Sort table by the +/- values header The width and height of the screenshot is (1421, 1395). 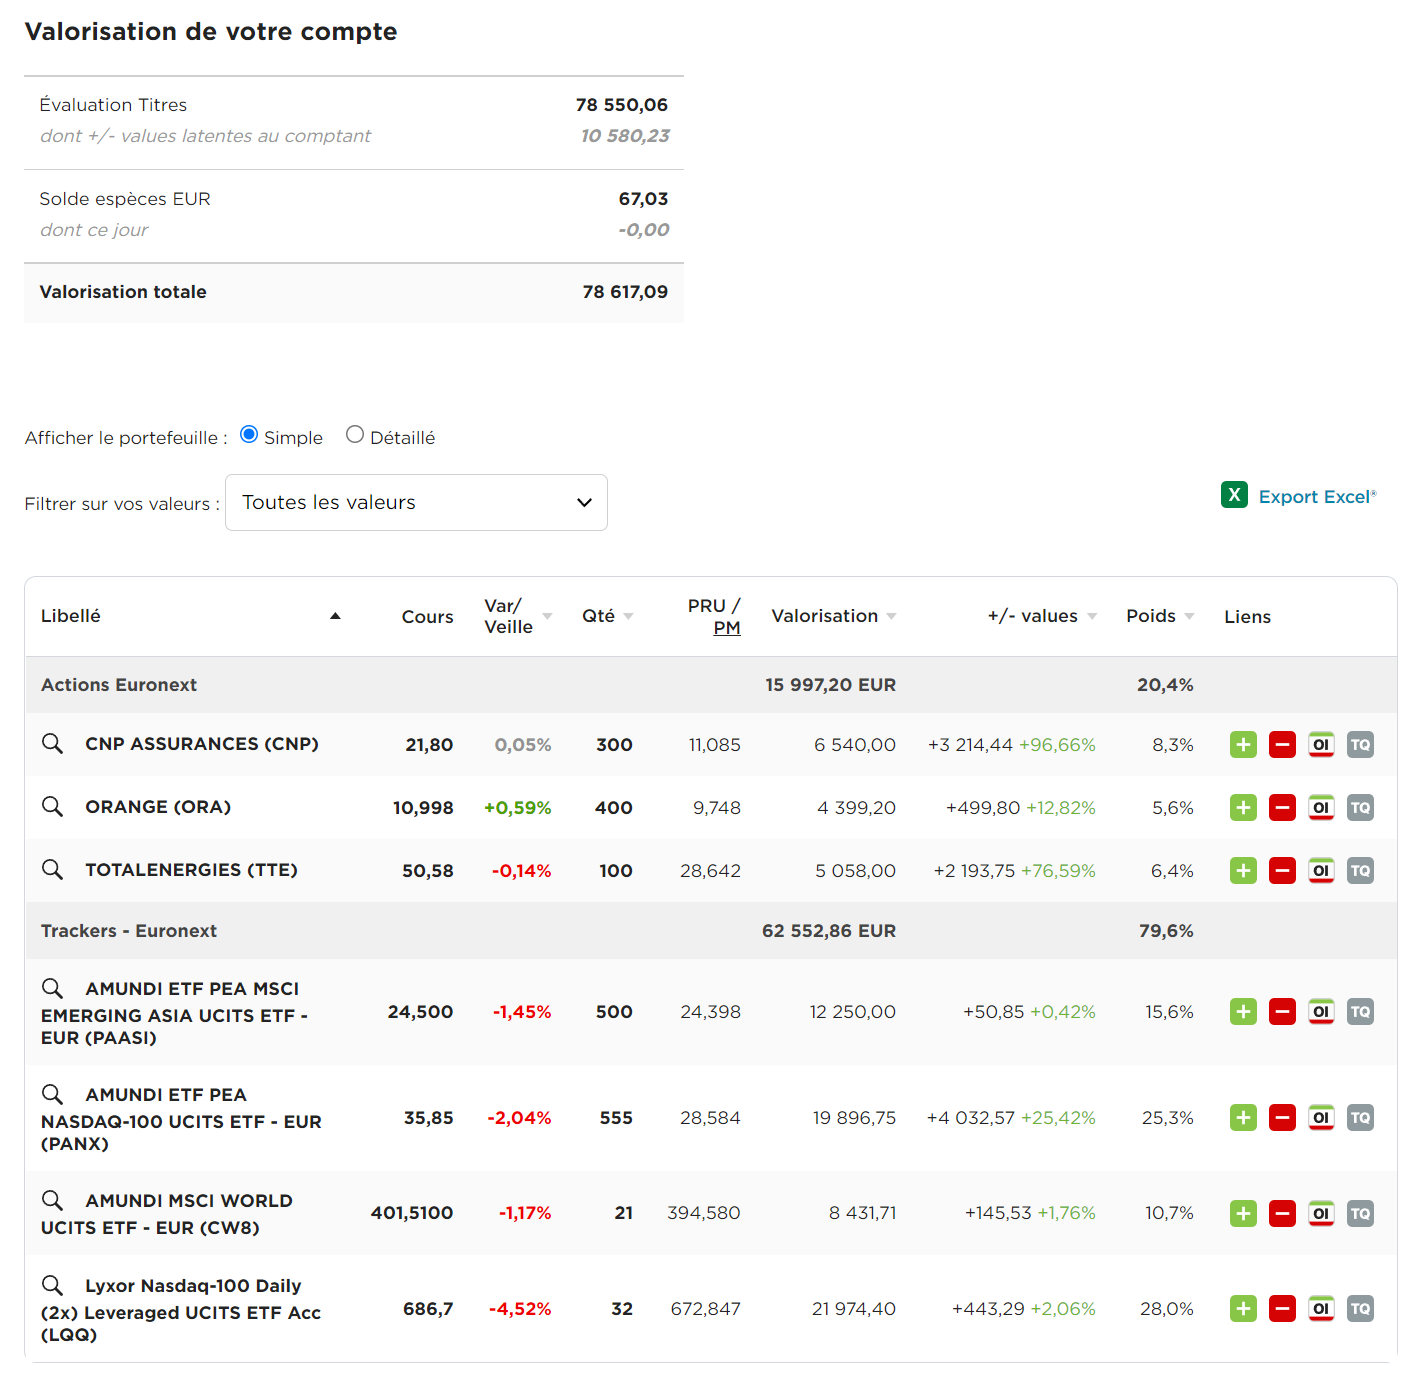point(1032,617)
